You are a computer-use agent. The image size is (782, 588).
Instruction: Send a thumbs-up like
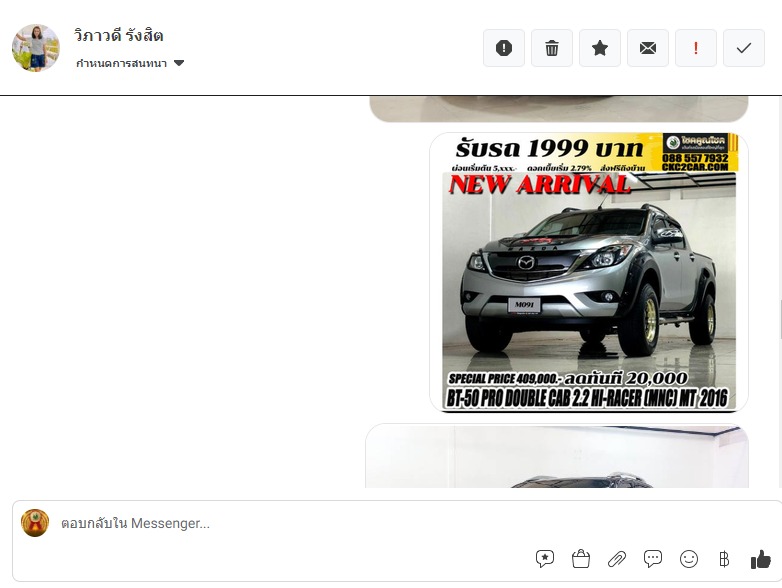761,559
